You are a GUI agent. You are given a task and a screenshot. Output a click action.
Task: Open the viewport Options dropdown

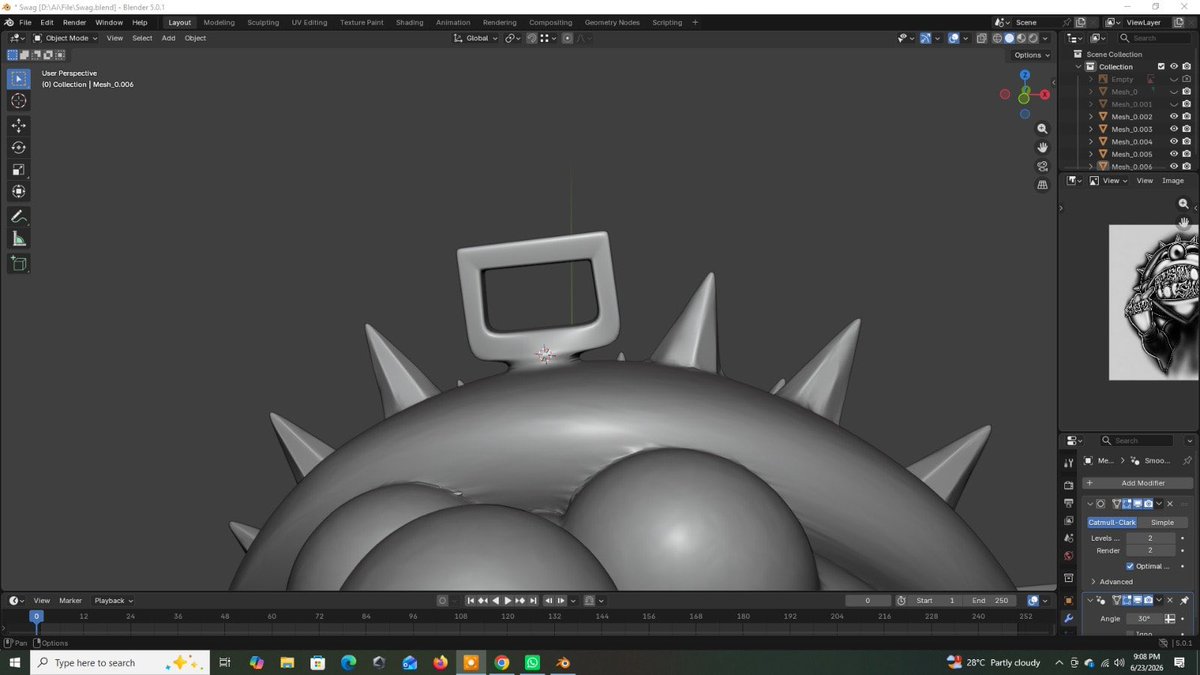[1031, 55]
